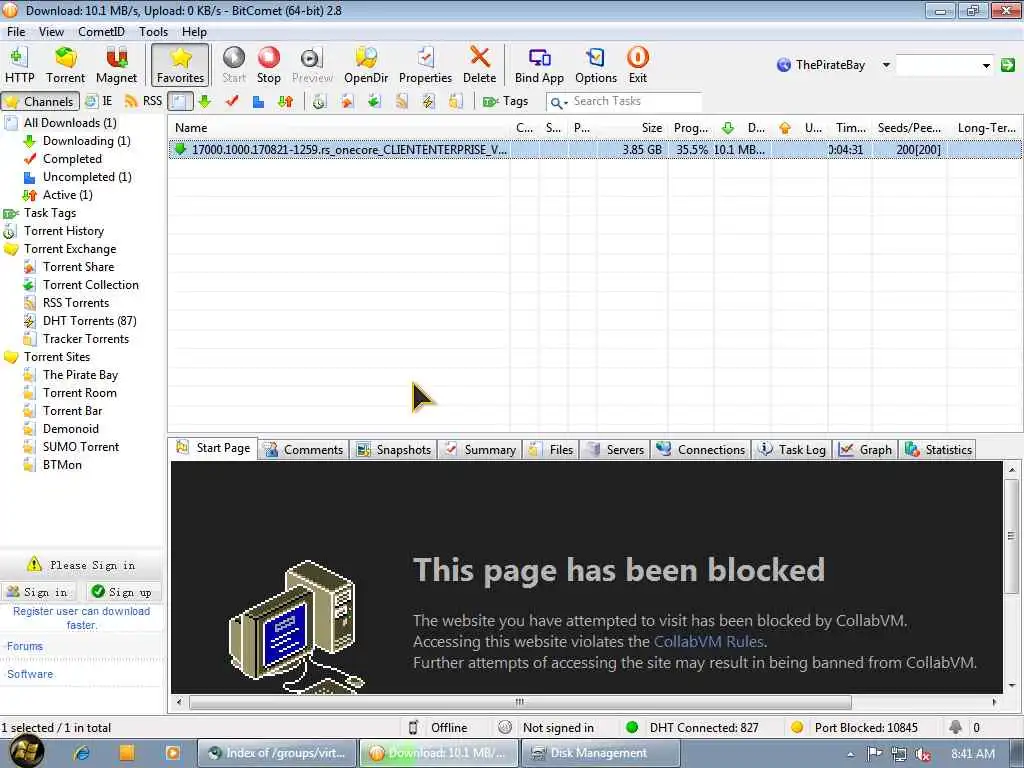Open Disk Management from taskbar
Screen dimensions: 1024x768
(x=599, y=753)
